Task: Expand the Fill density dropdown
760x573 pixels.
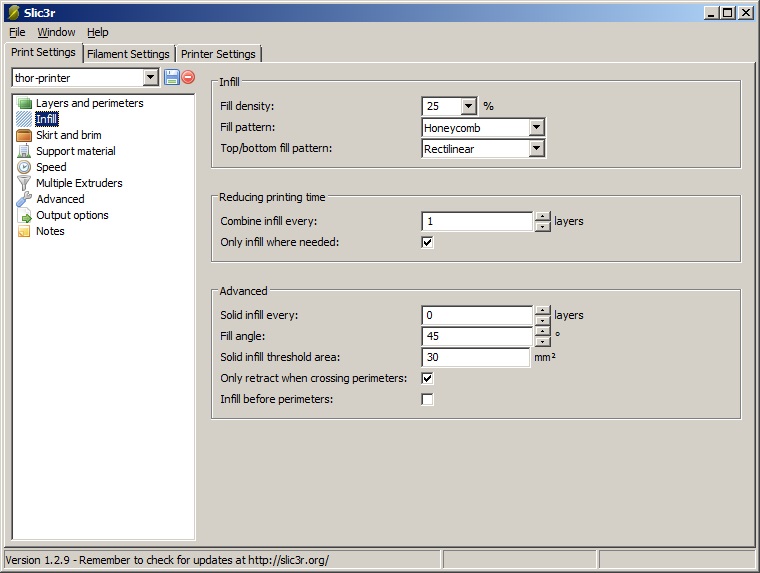Action: pyautogui.click(x=468, y=106)
